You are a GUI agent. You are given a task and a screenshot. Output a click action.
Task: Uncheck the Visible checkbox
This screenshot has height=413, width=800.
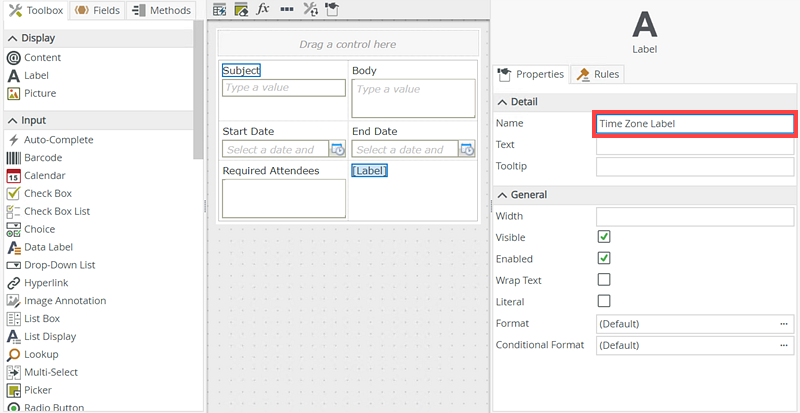pyautogui.click(x=604, y=237)
